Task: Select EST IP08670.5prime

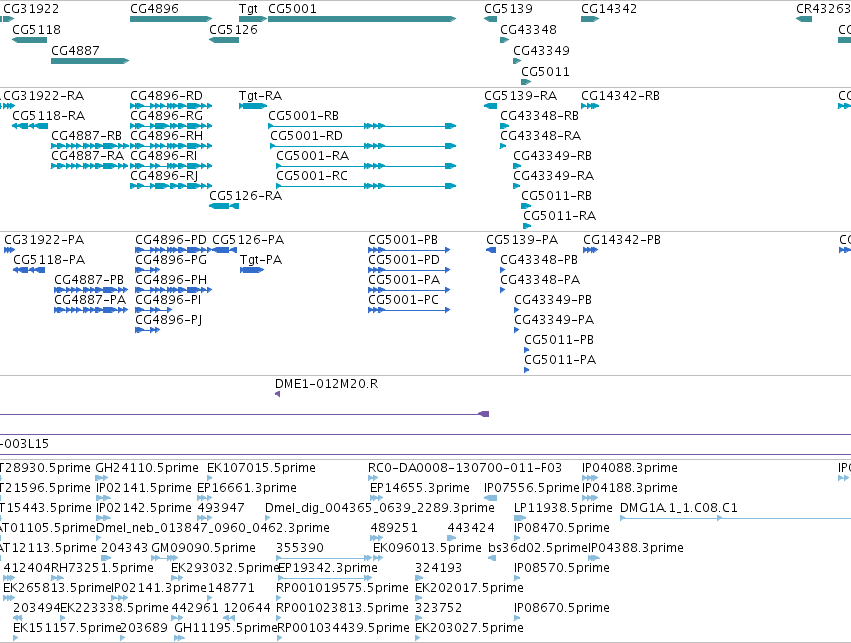Action: coord(562,608)
